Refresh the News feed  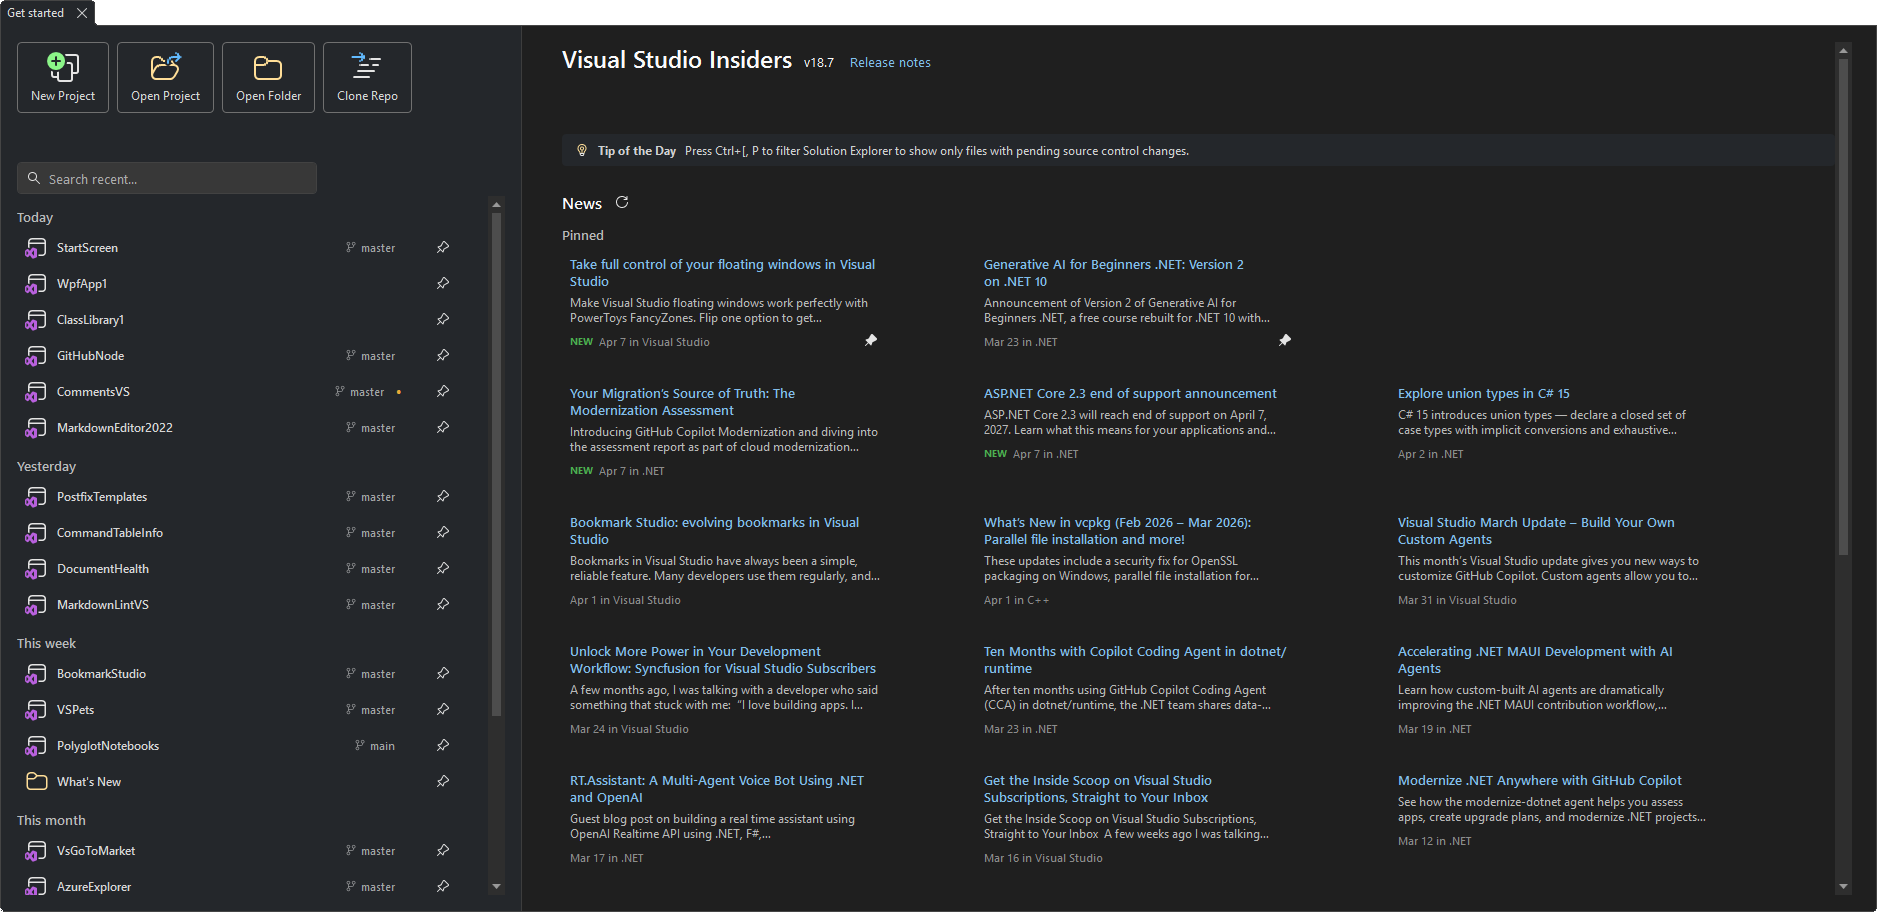[622, 202]
